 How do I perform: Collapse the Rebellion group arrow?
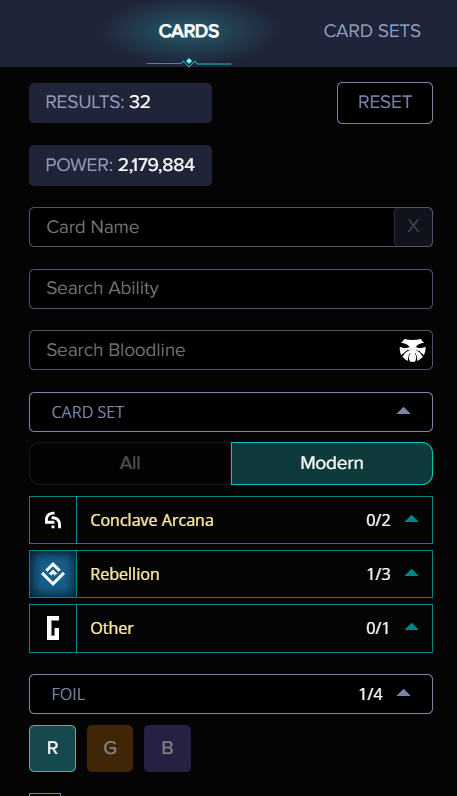[x=411, y=573]
